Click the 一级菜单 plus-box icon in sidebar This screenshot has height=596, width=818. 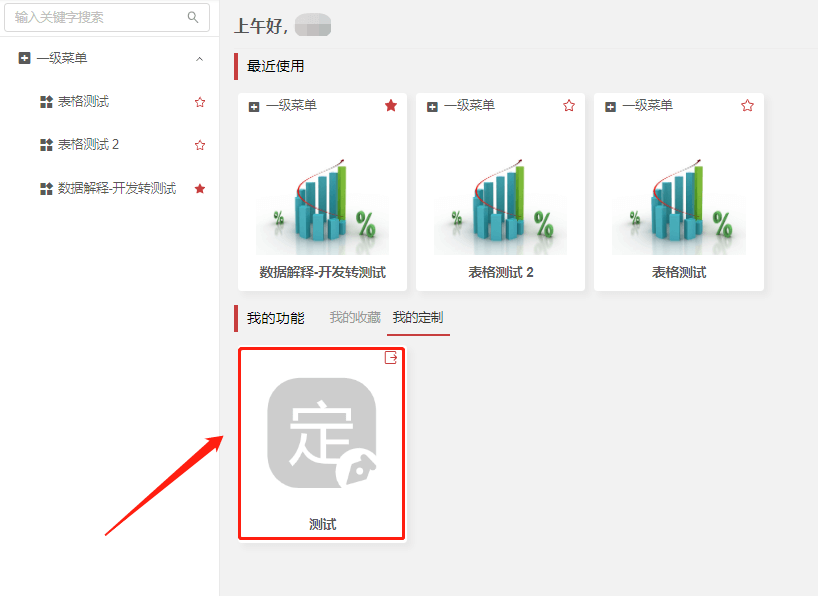pyautogui.click(x=24, y=59)
